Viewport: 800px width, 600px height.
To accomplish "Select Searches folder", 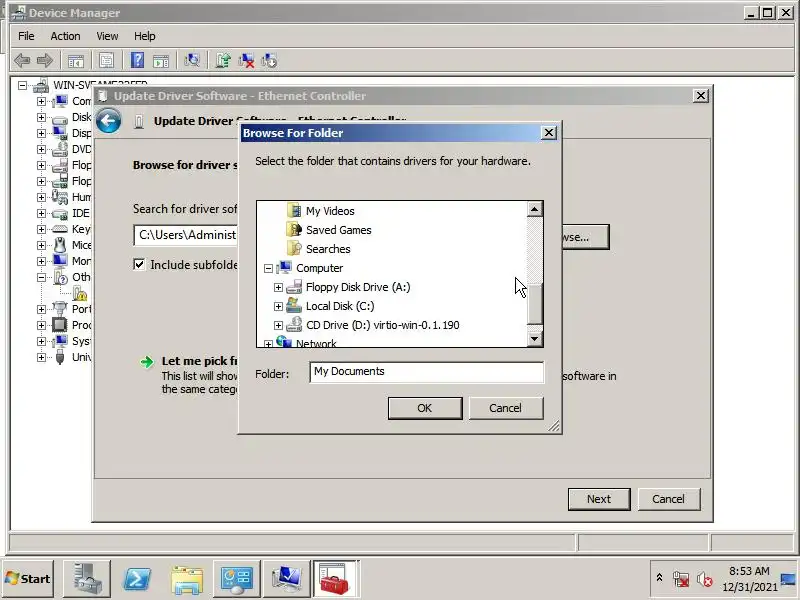I will 328,249.
